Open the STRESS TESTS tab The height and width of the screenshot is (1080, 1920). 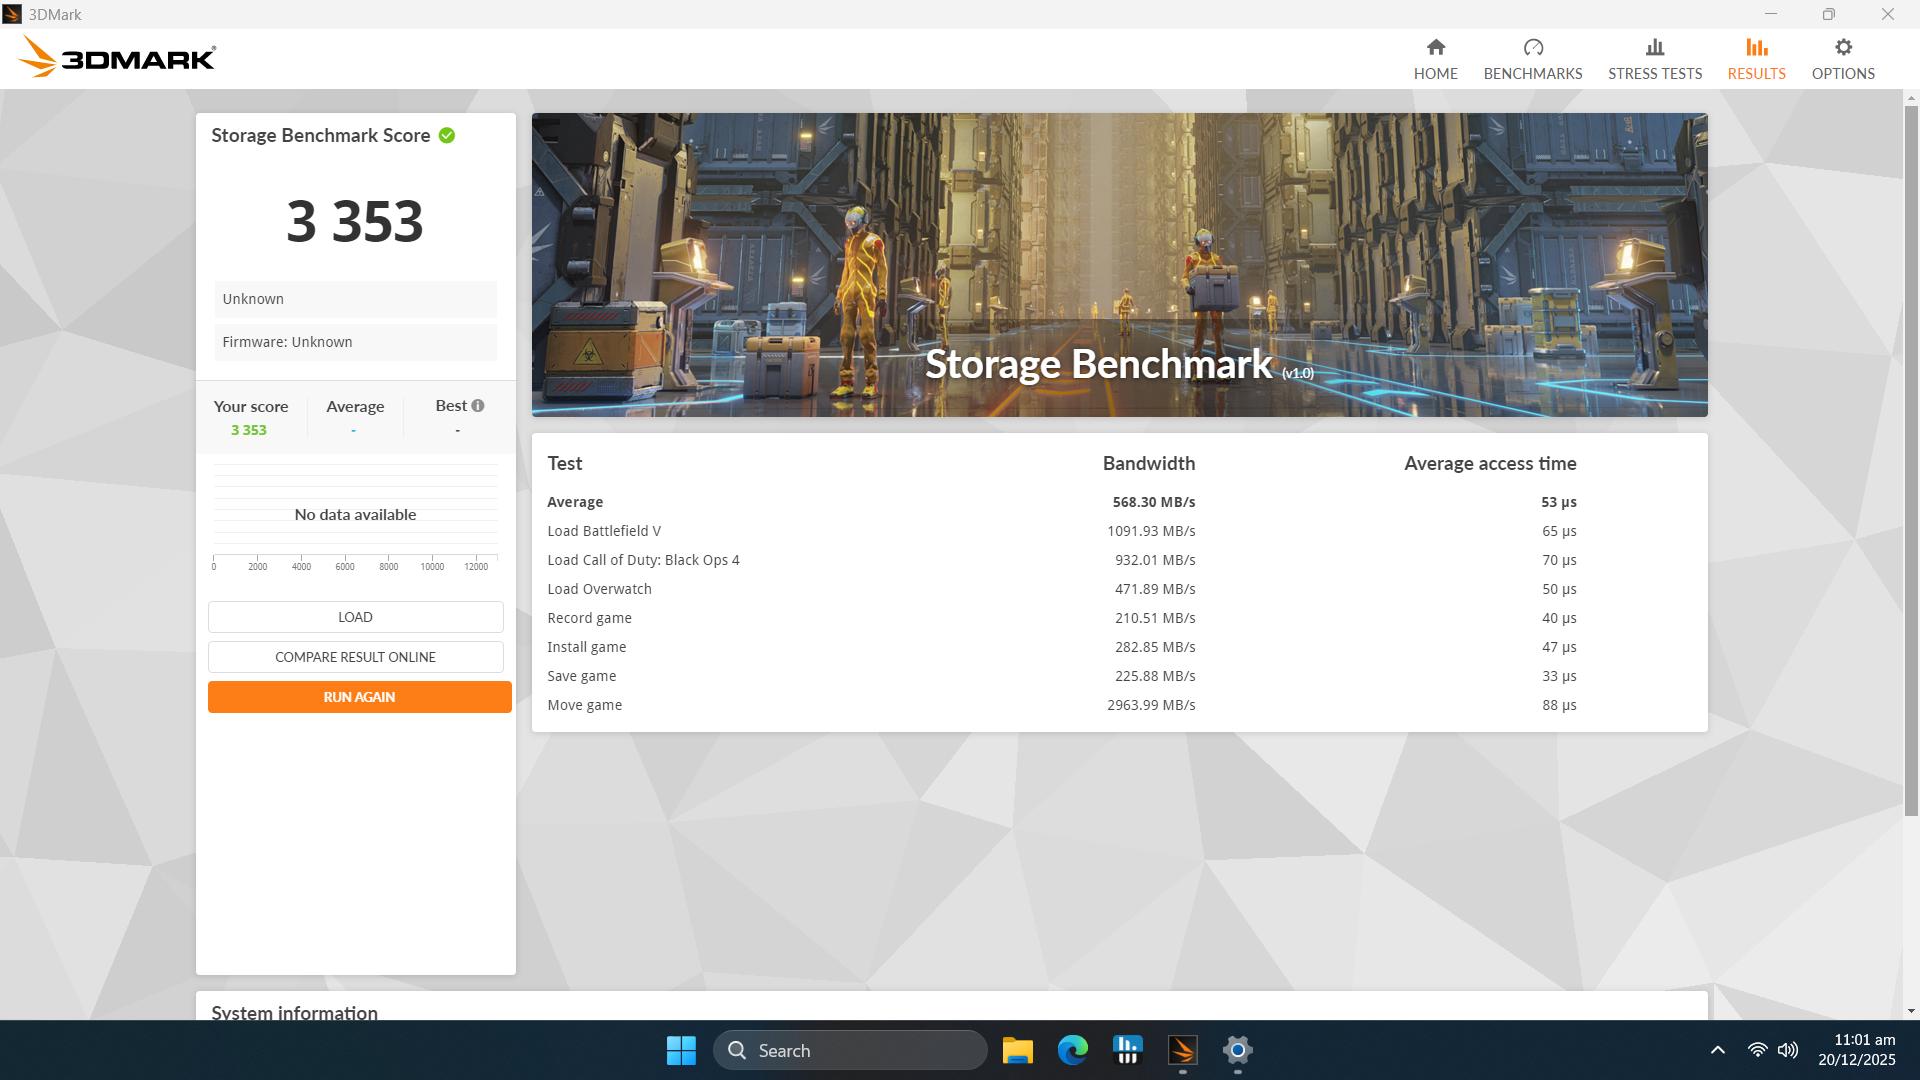[x=1654, y=59]
